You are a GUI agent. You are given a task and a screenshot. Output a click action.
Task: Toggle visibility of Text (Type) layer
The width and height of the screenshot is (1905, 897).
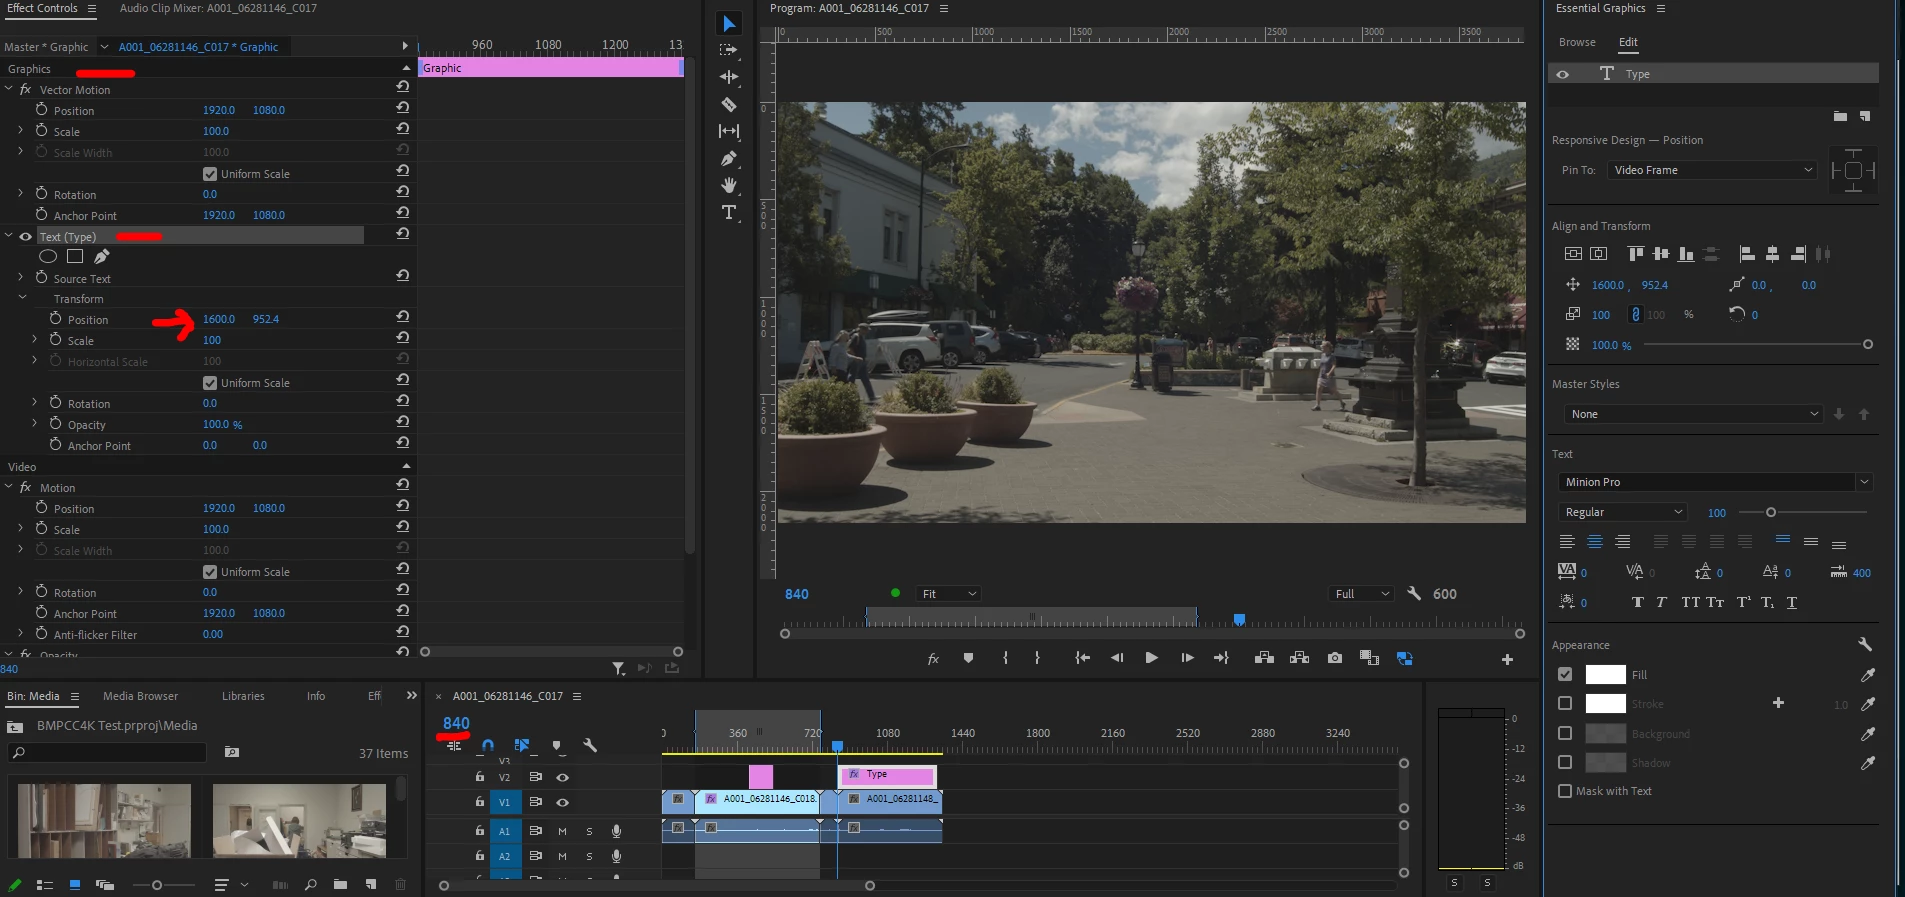pos(26,237)
